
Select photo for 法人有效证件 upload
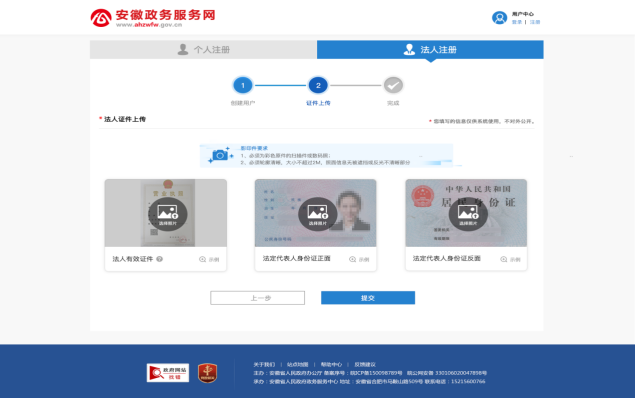tap(167, 214)
